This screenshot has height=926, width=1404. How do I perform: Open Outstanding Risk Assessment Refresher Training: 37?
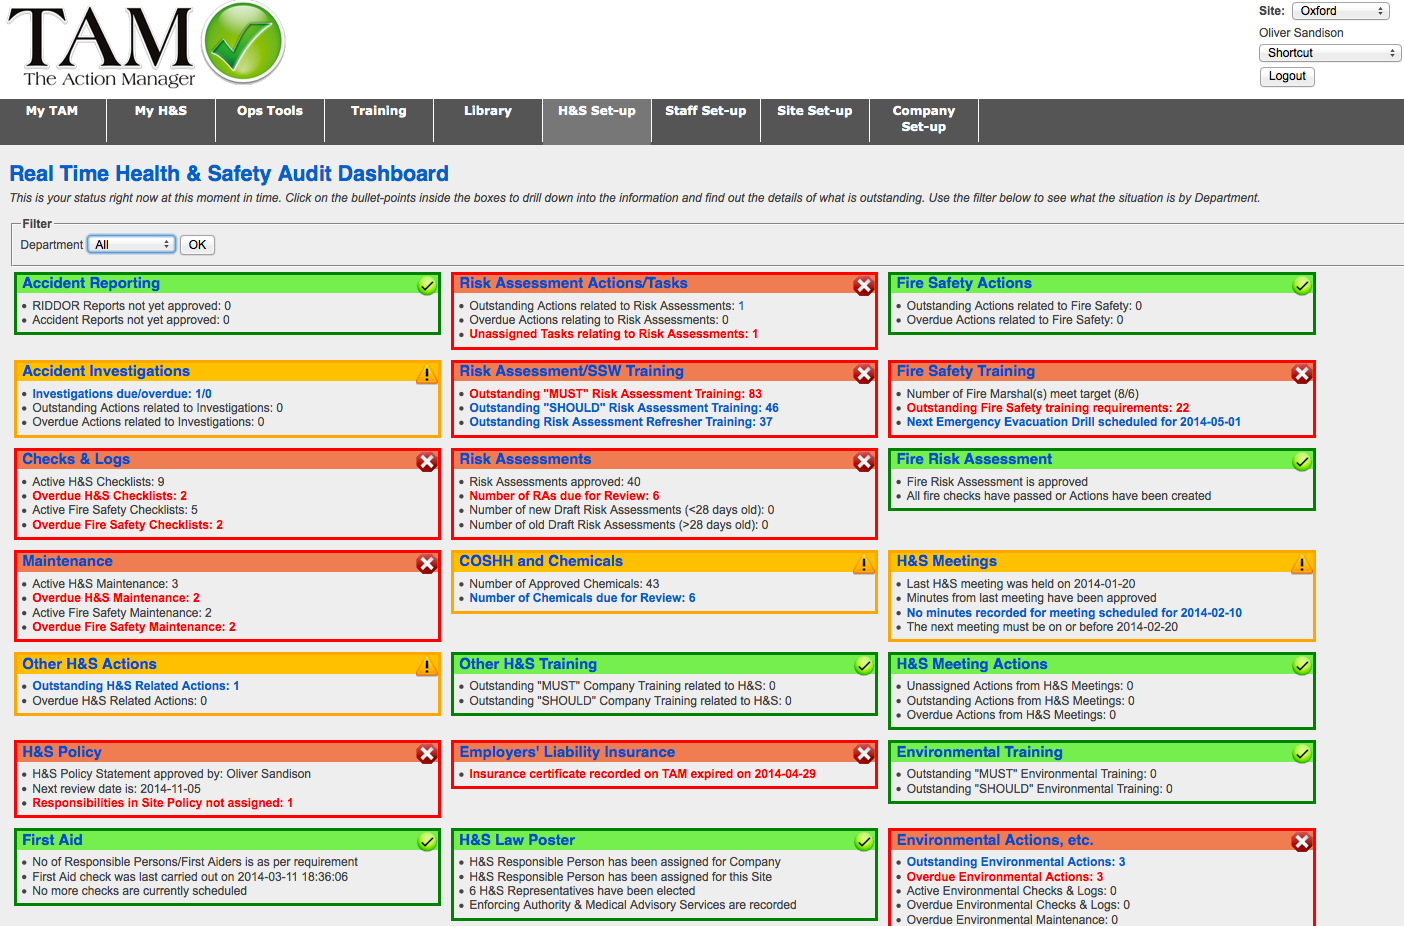tap(621, 422)
